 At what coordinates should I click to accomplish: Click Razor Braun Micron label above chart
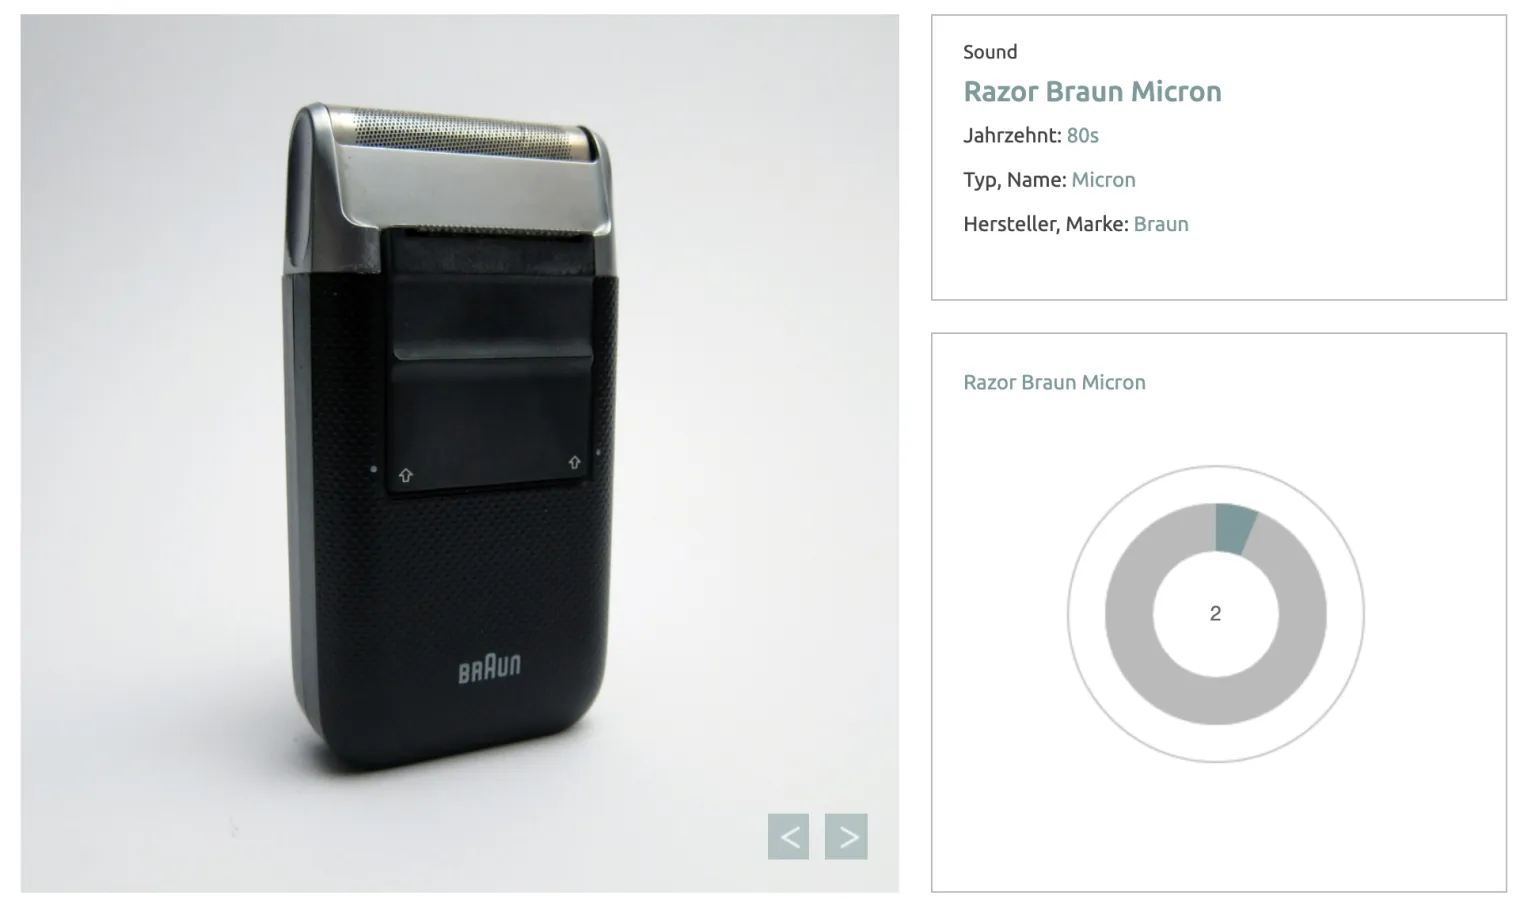1054,382
